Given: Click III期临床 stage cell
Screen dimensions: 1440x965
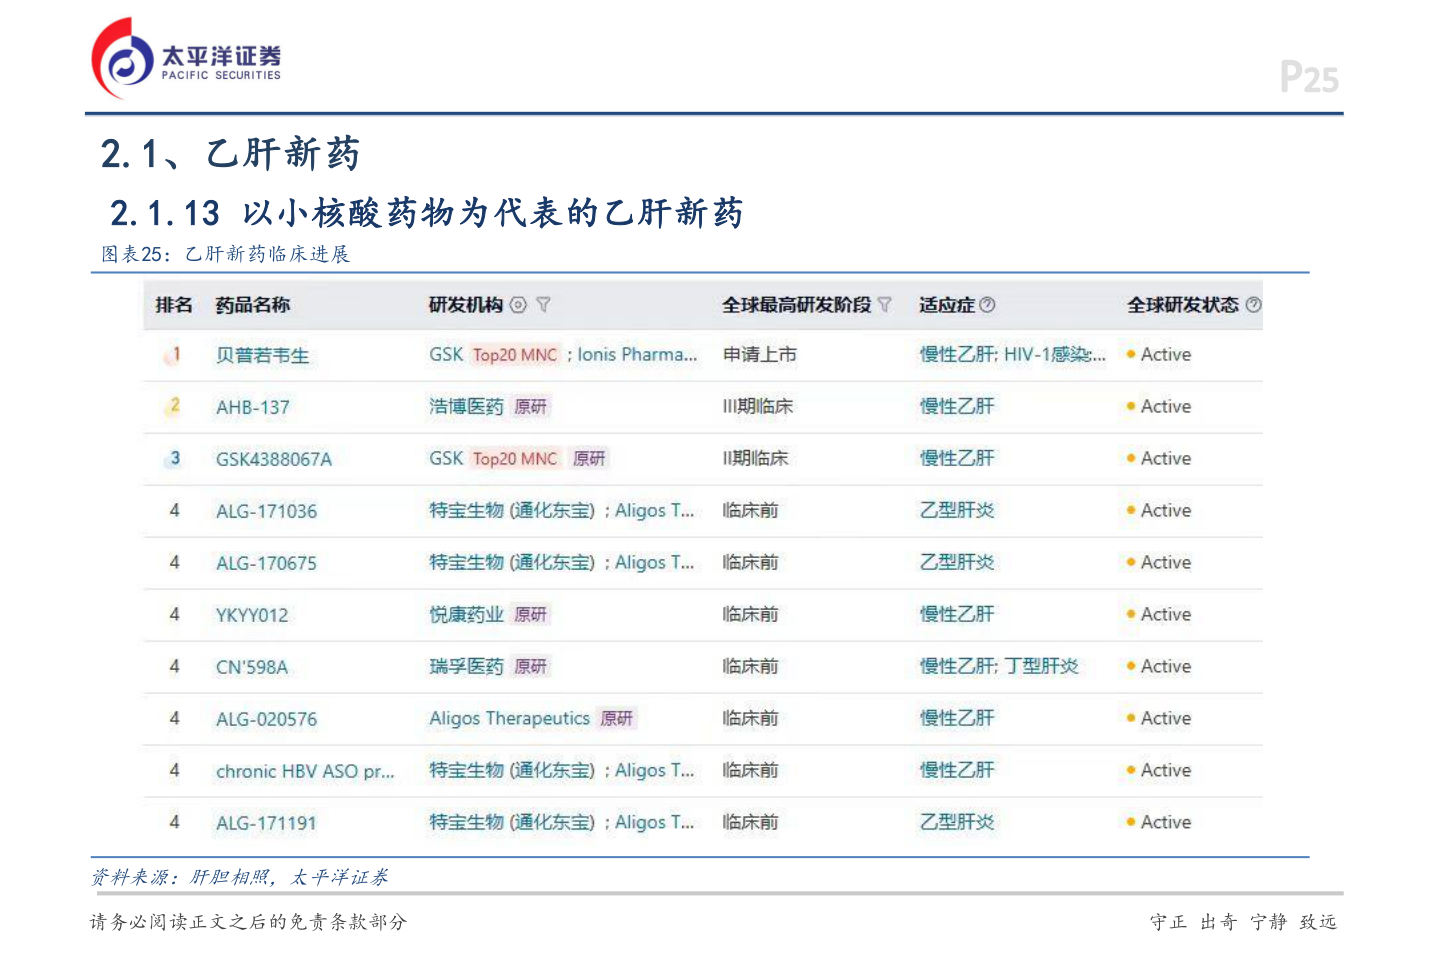Looking at the screenshot, I should coord(758,406).
